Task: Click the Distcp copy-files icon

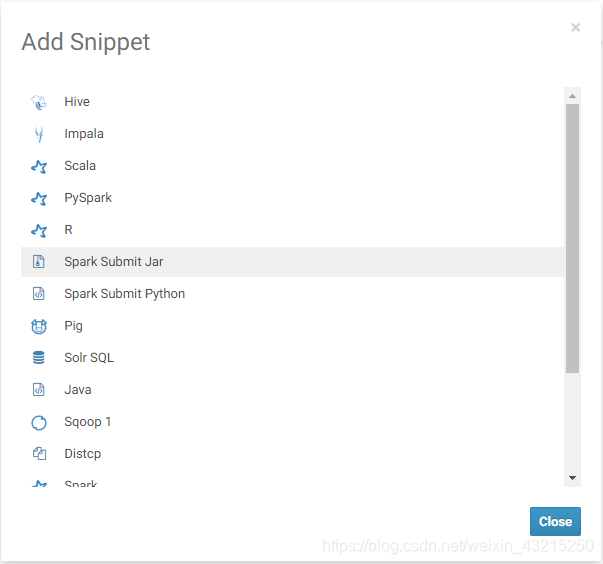Action: point(39,454)
